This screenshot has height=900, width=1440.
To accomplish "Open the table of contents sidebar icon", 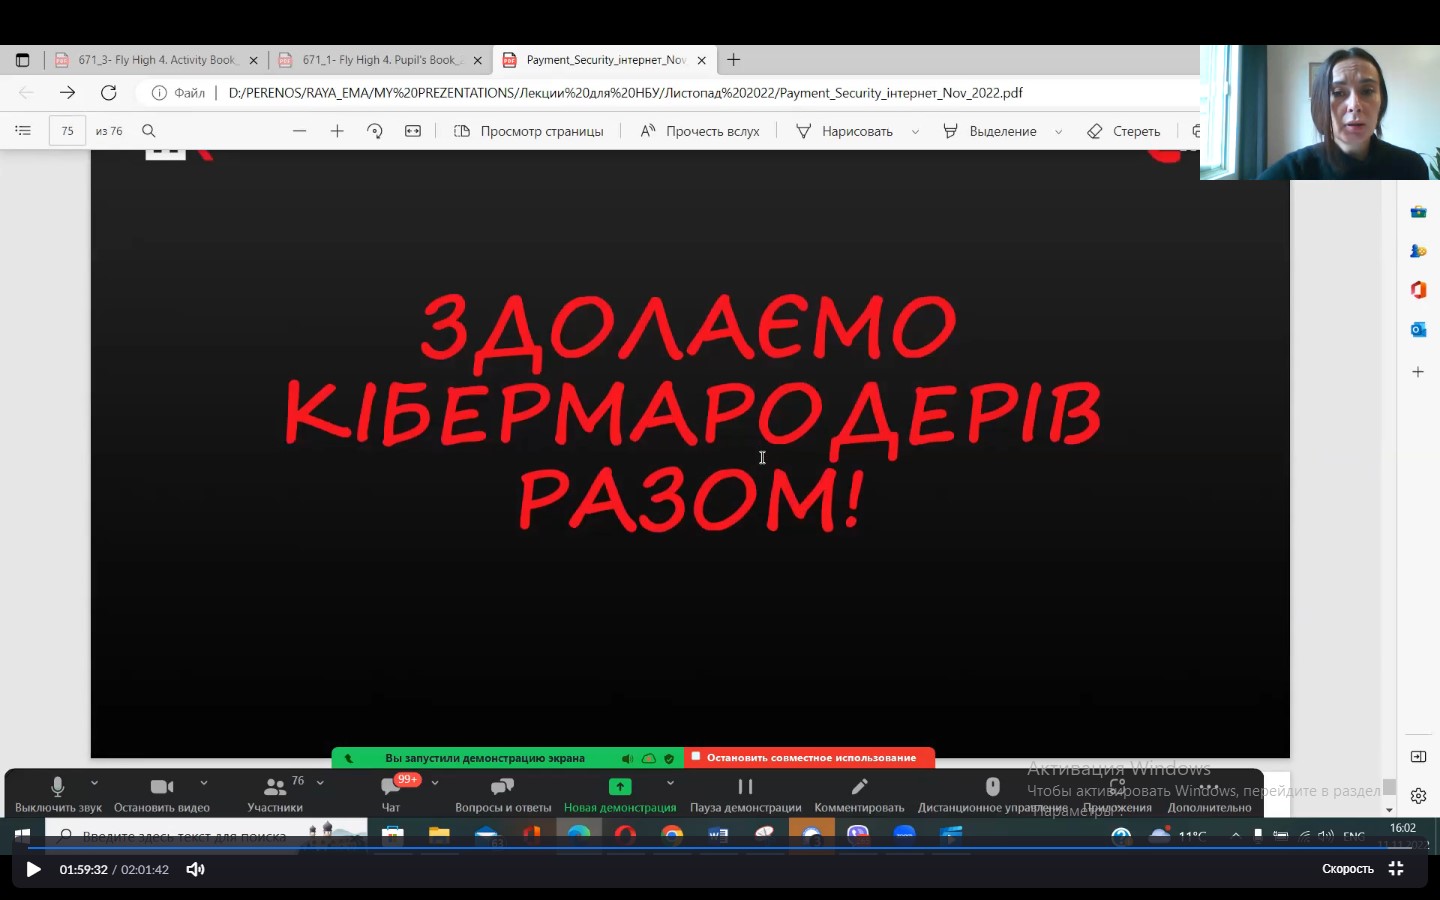I will point(23,131).
